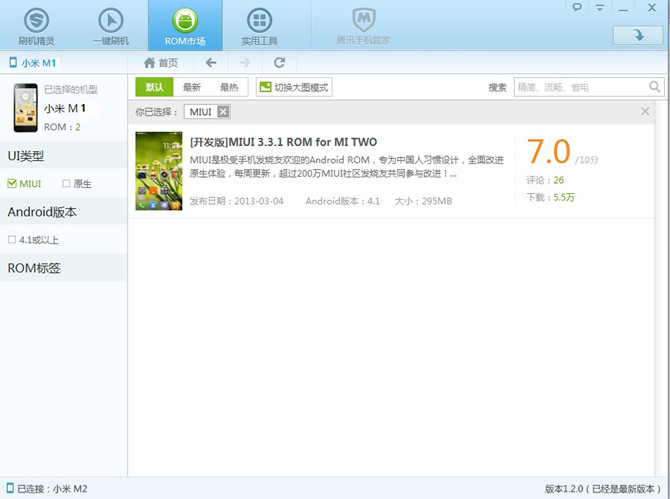
Task: Click the 小米 M1 device label
Action: click(x=39, y=63)
